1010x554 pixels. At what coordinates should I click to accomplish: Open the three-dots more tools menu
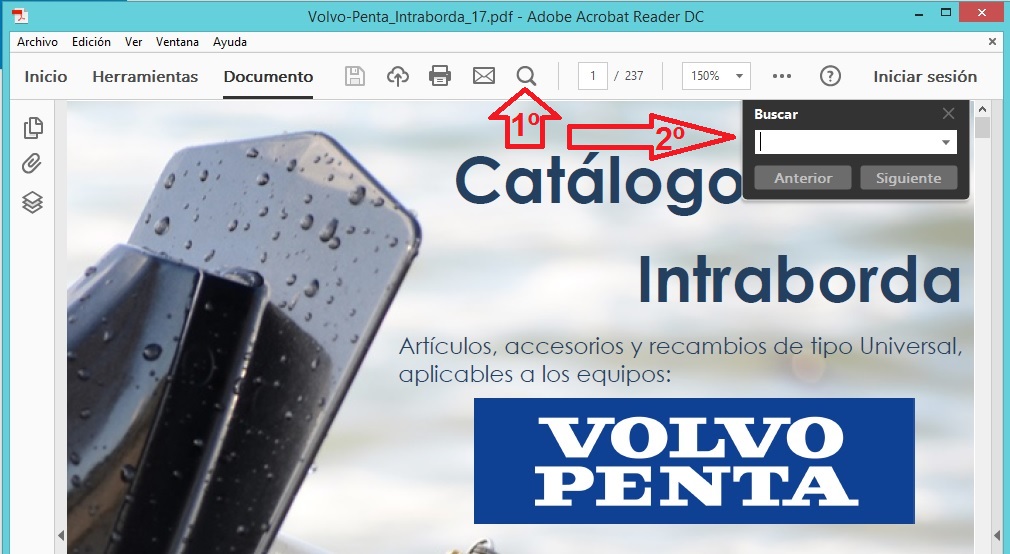(x=781, y=76)
